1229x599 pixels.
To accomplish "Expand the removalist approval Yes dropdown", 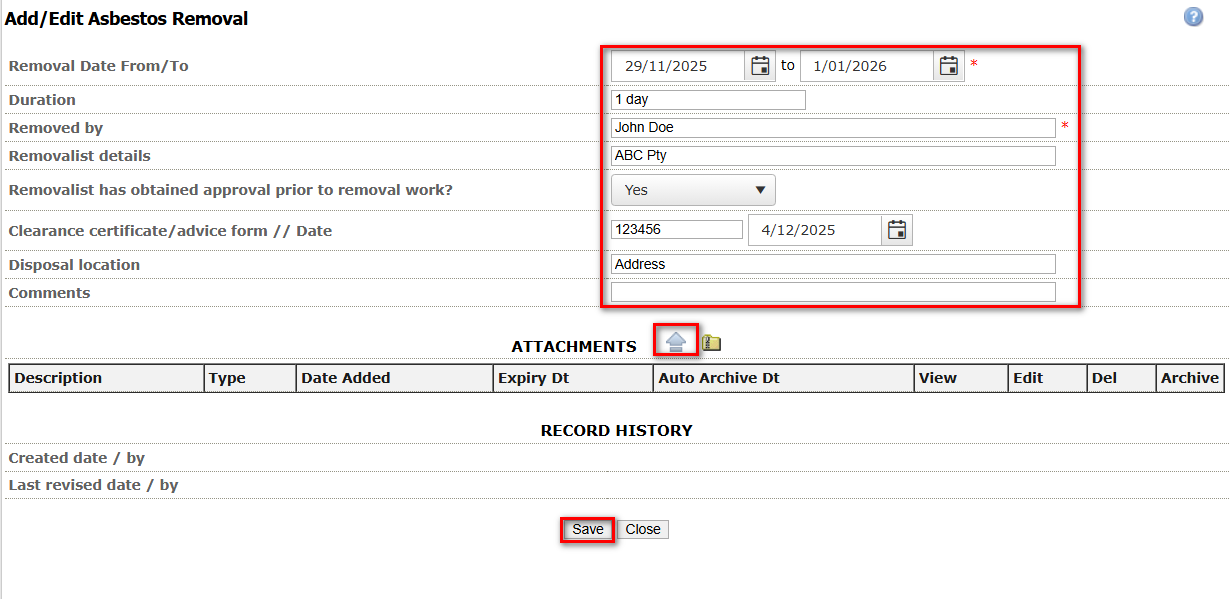I will pos(693,190).
